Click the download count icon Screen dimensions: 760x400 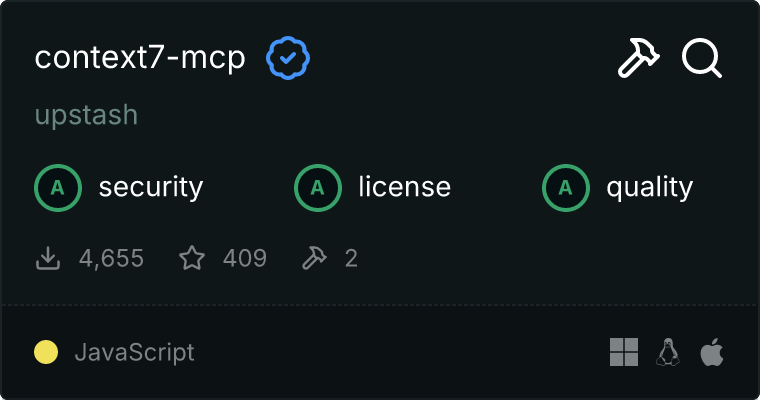pyautogui.click(x=48, y=258)
